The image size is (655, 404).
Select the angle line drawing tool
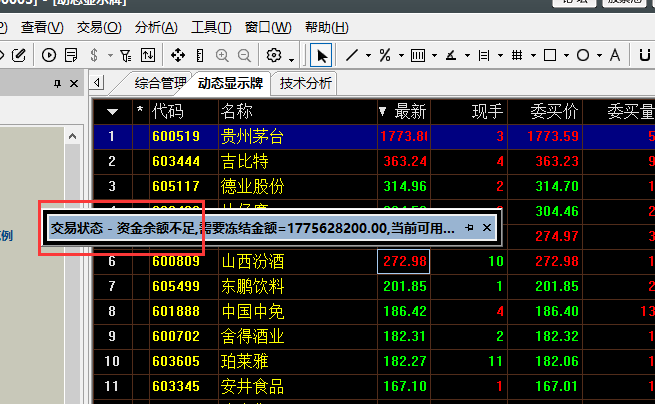tap(451, 55)
